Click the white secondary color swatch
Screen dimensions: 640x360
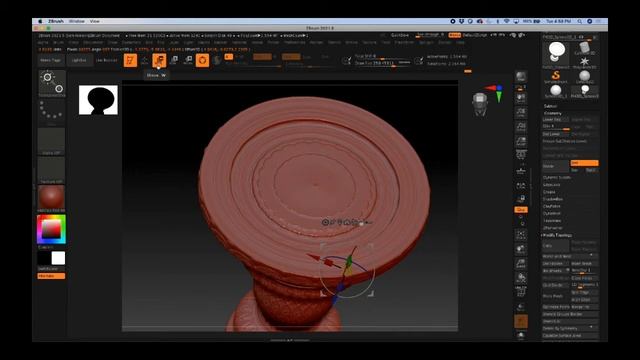[58, 258]
